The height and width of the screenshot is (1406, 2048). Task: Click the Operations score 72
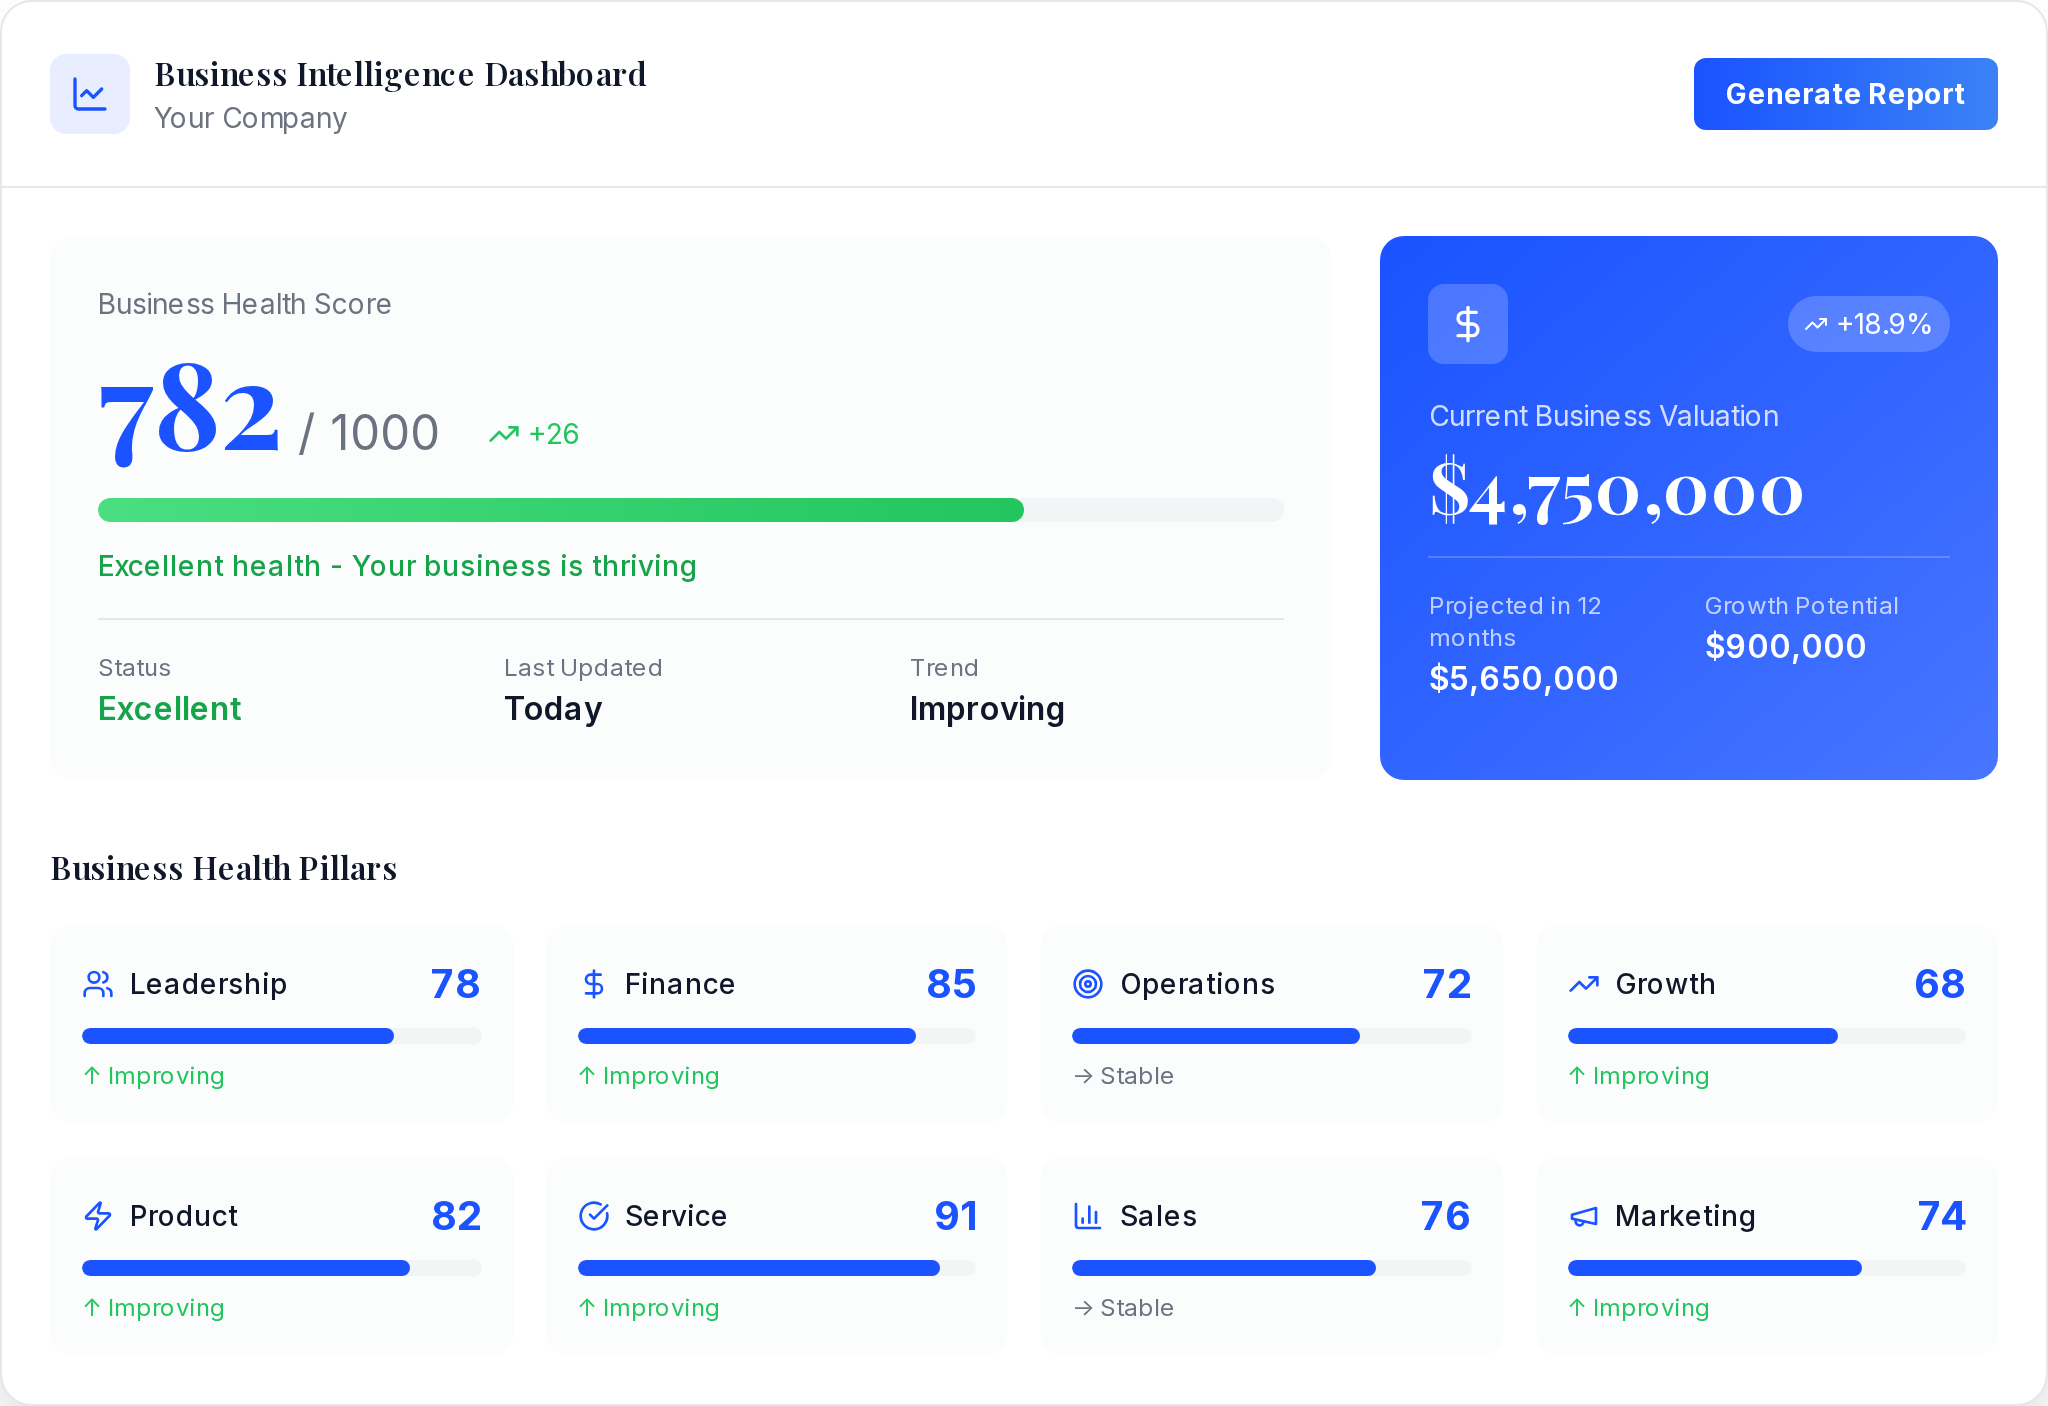(1447, 984)
